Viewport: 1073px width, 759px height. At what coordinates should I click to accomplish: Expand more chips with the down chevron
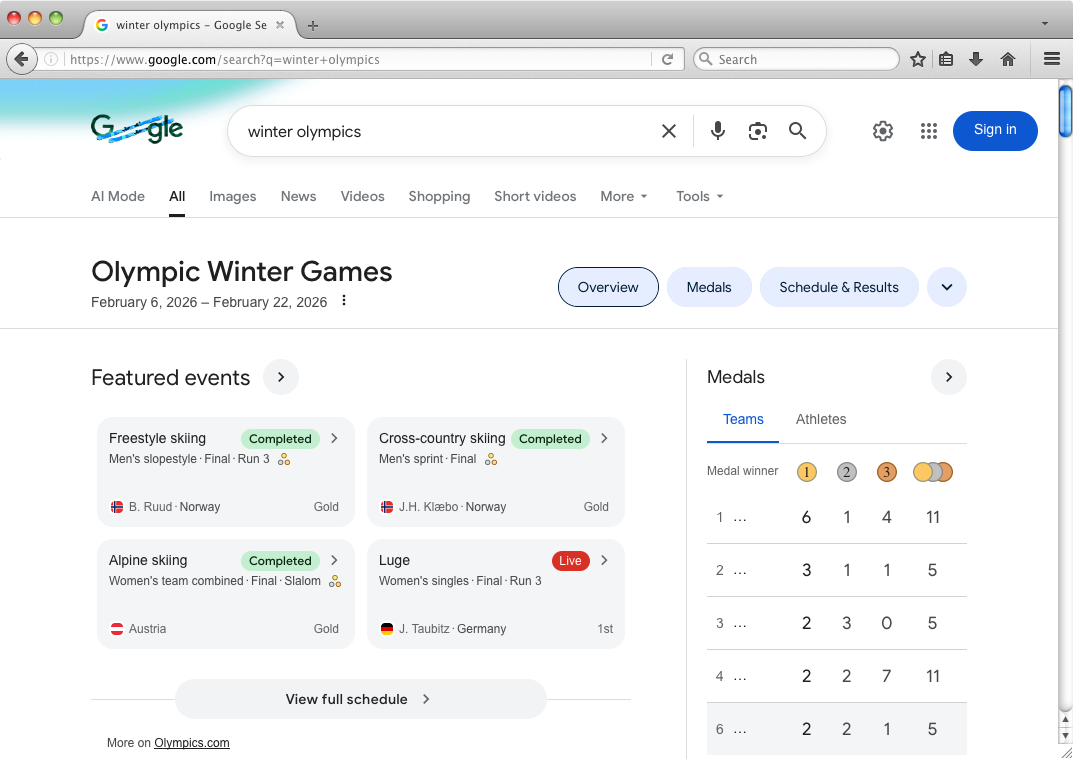click(946, 287)
